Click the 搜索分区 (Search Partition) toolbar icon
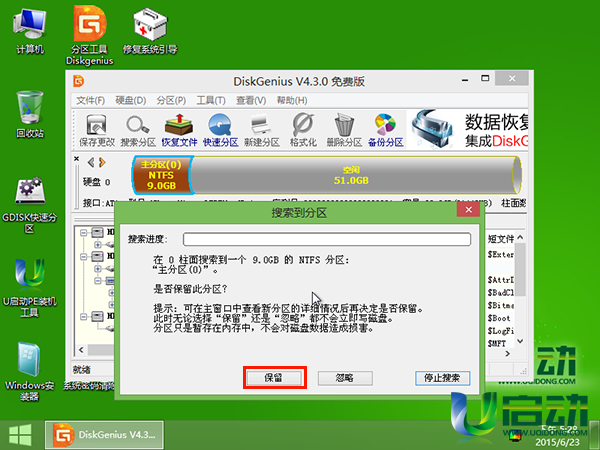600x450 pixels. point(138,130)
